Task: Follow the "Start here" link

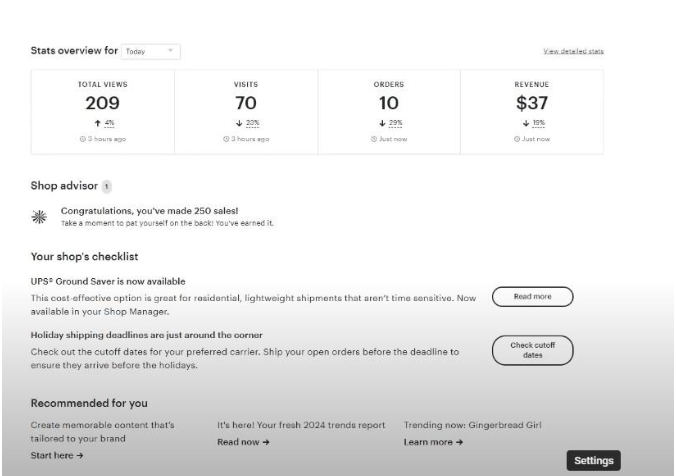Action: click(56, 455)
